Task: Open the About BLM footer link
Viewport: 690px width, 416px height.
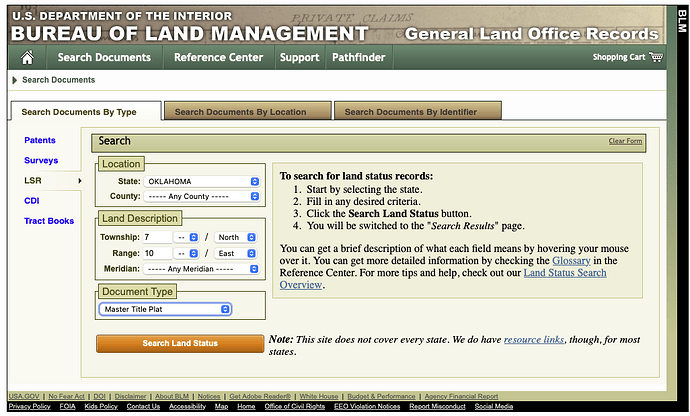Action: pyautogui.click(x=172, y=397)
